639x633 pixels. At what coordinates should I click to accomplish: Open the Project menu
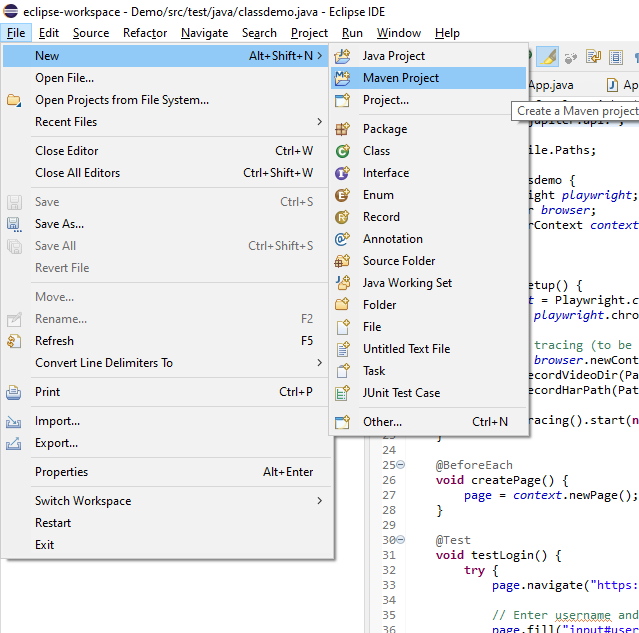[x=309, y=33]
